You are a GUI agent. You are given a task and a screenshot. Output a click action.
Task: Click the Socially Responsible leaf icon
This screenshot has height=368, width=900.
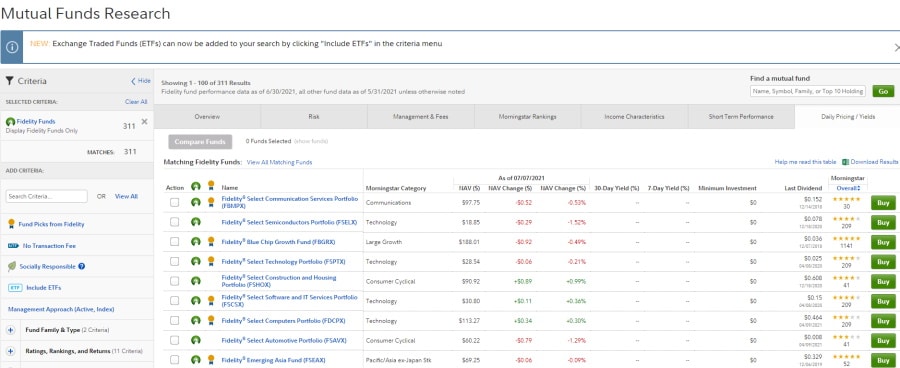click(12, 266)
